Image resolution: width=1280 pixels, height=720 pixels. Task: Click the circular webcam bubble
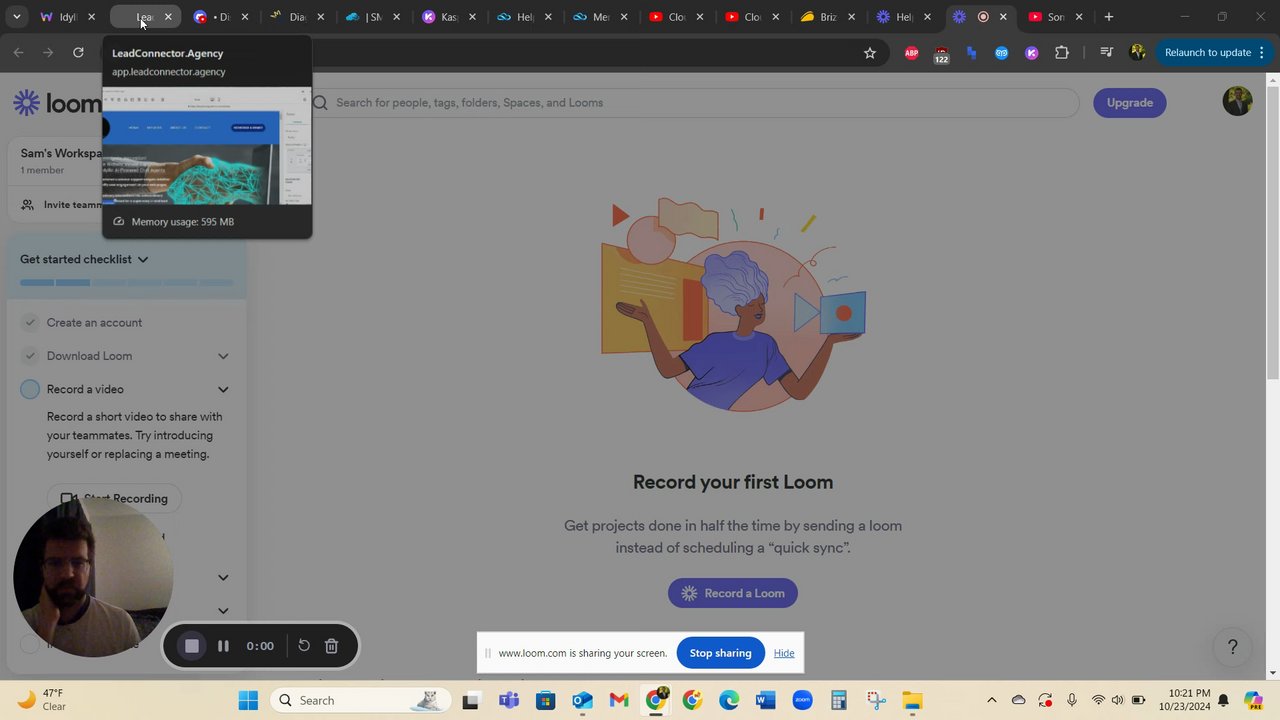92,578
